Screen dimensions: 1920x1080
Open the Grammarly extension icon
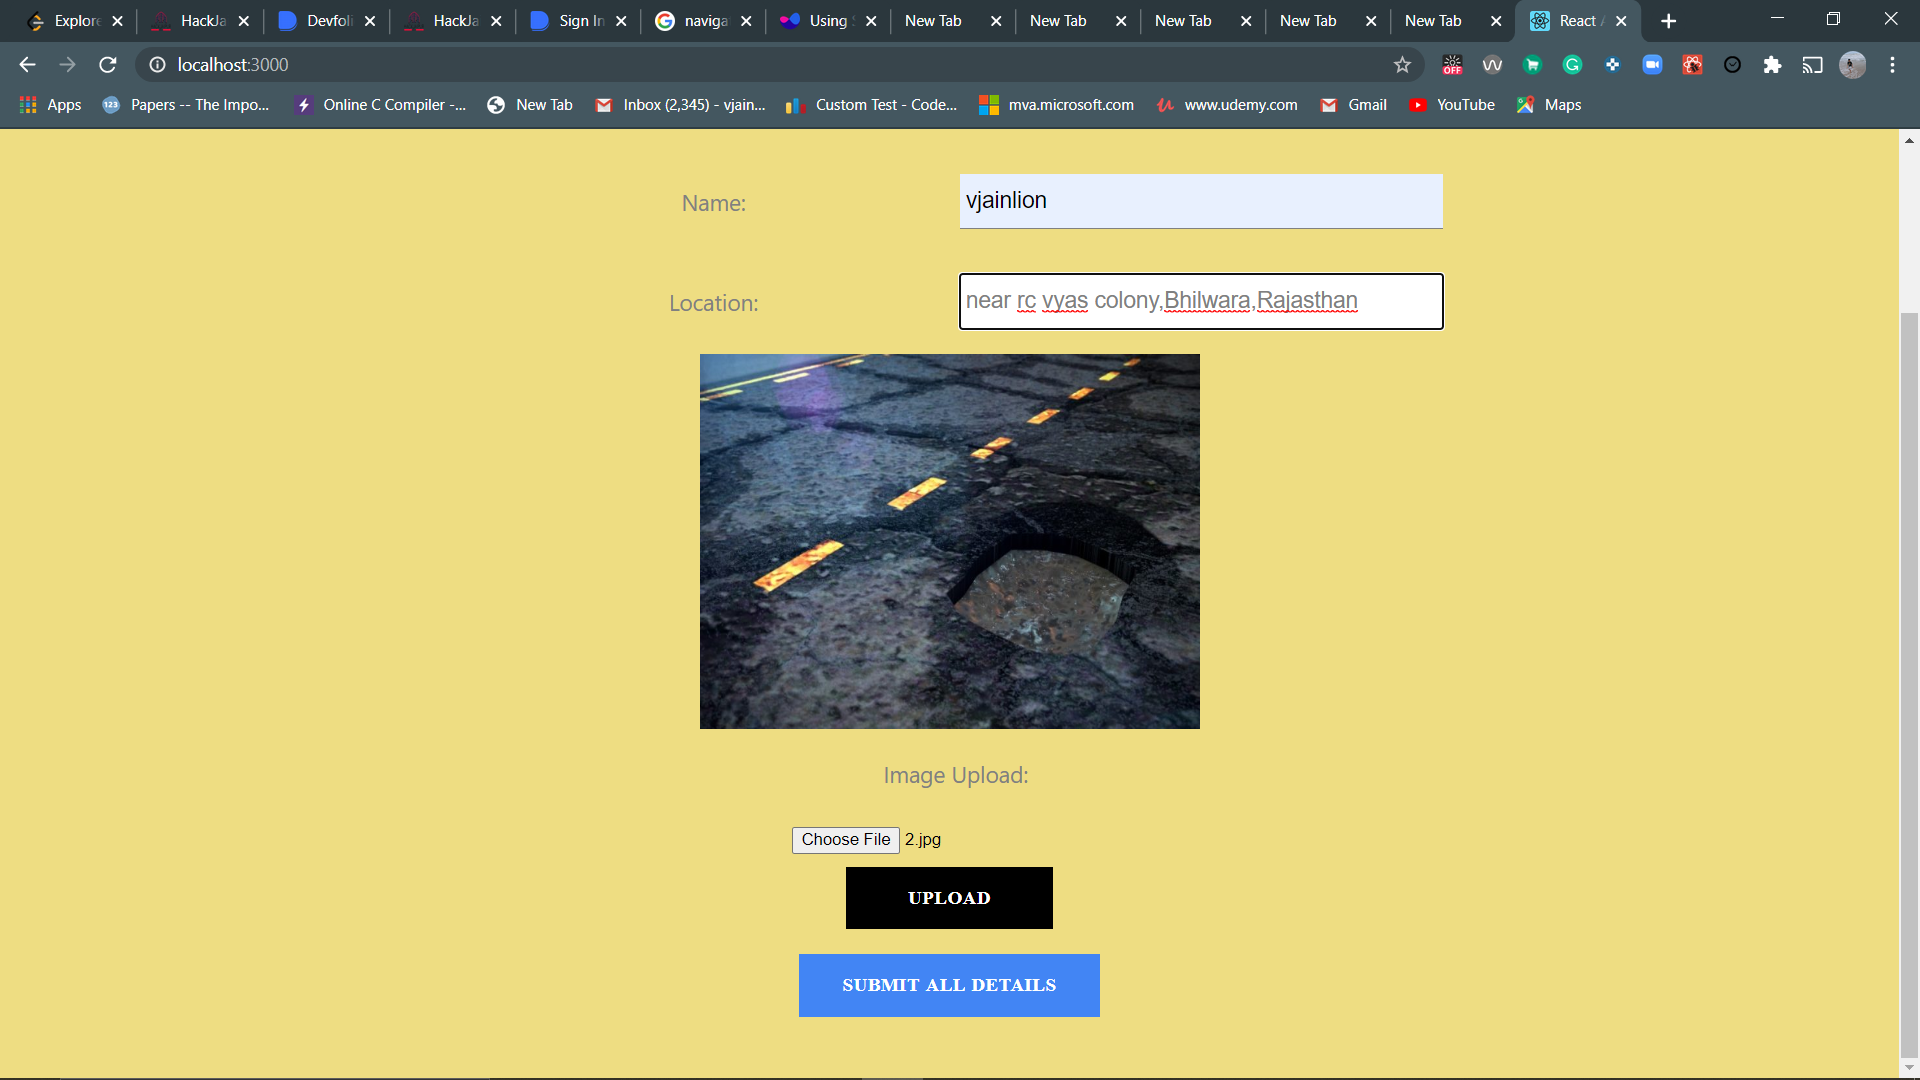(1572, 65)
